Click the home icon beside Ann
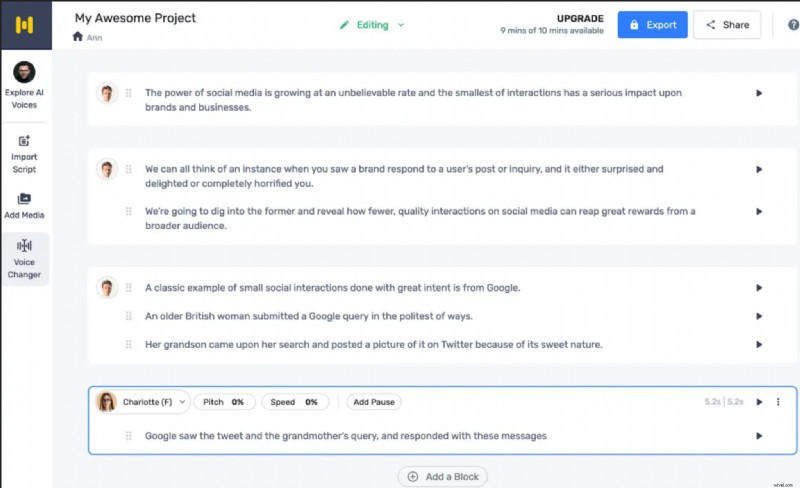The height and width of the screenshot is (488, 800). 79,37
